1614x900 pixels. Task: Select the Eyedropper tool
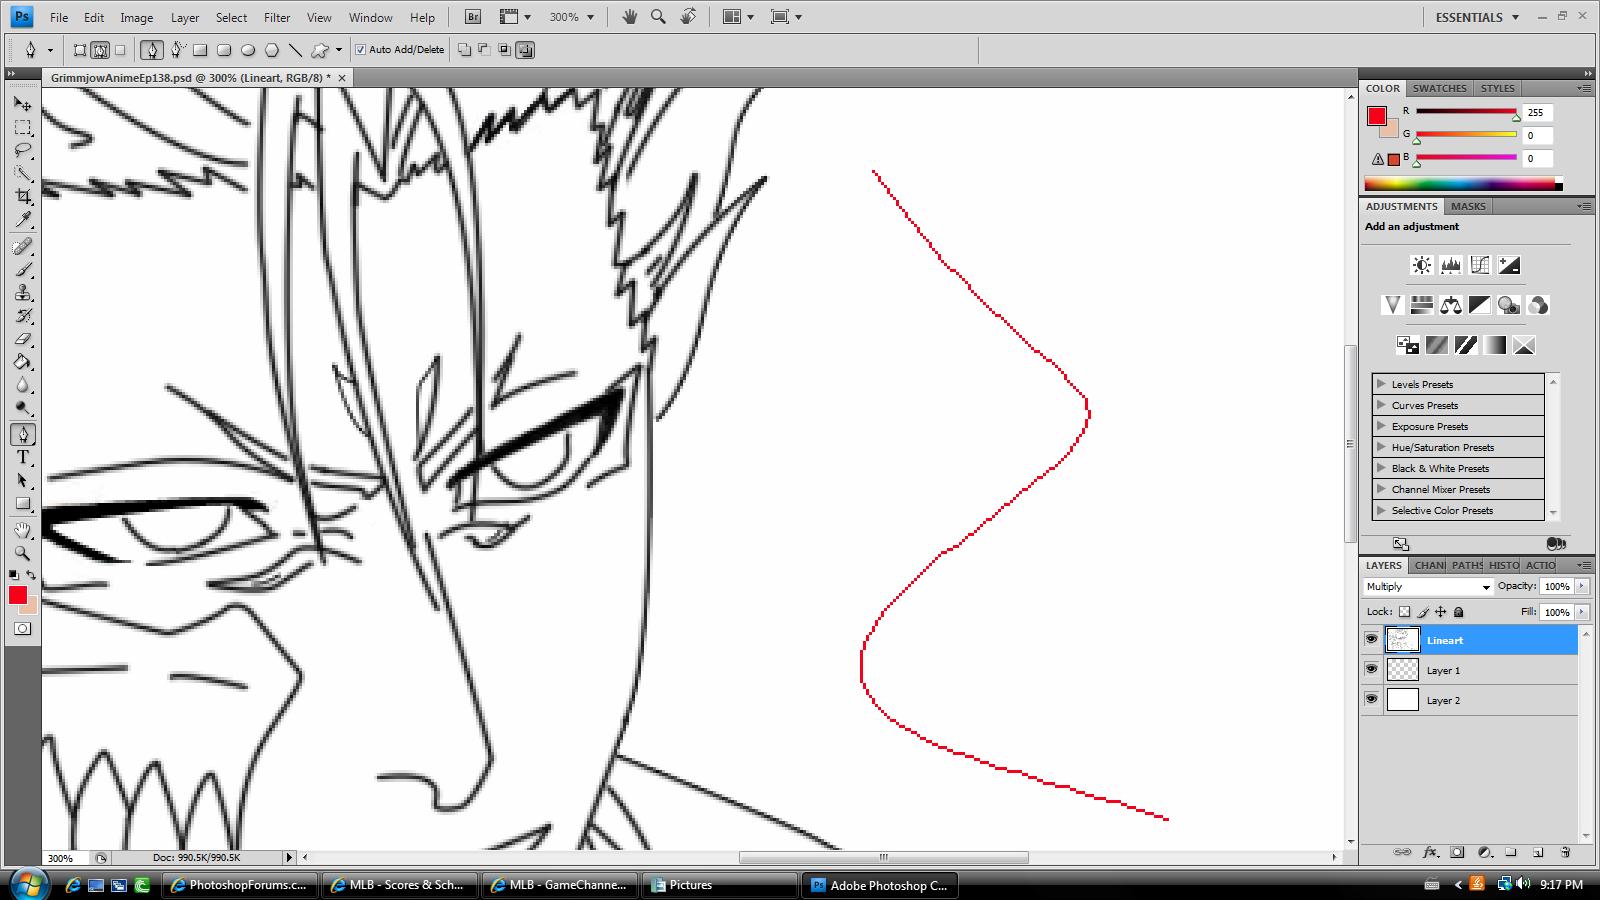coord(23,220)
